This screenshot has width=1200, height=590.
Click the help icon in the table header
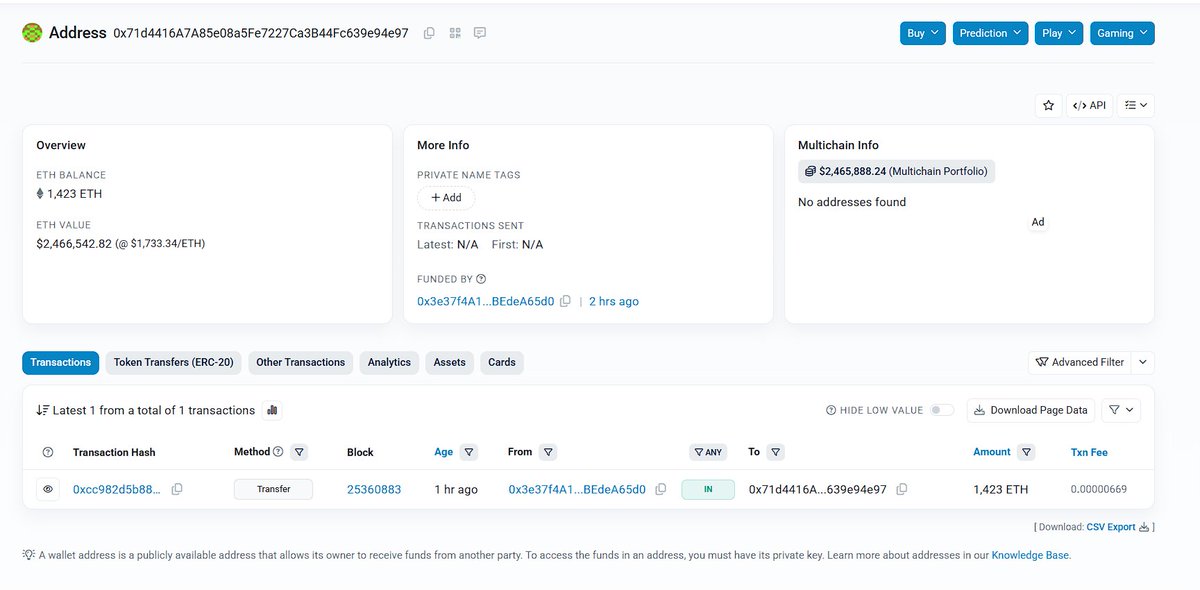pos(48,453)
